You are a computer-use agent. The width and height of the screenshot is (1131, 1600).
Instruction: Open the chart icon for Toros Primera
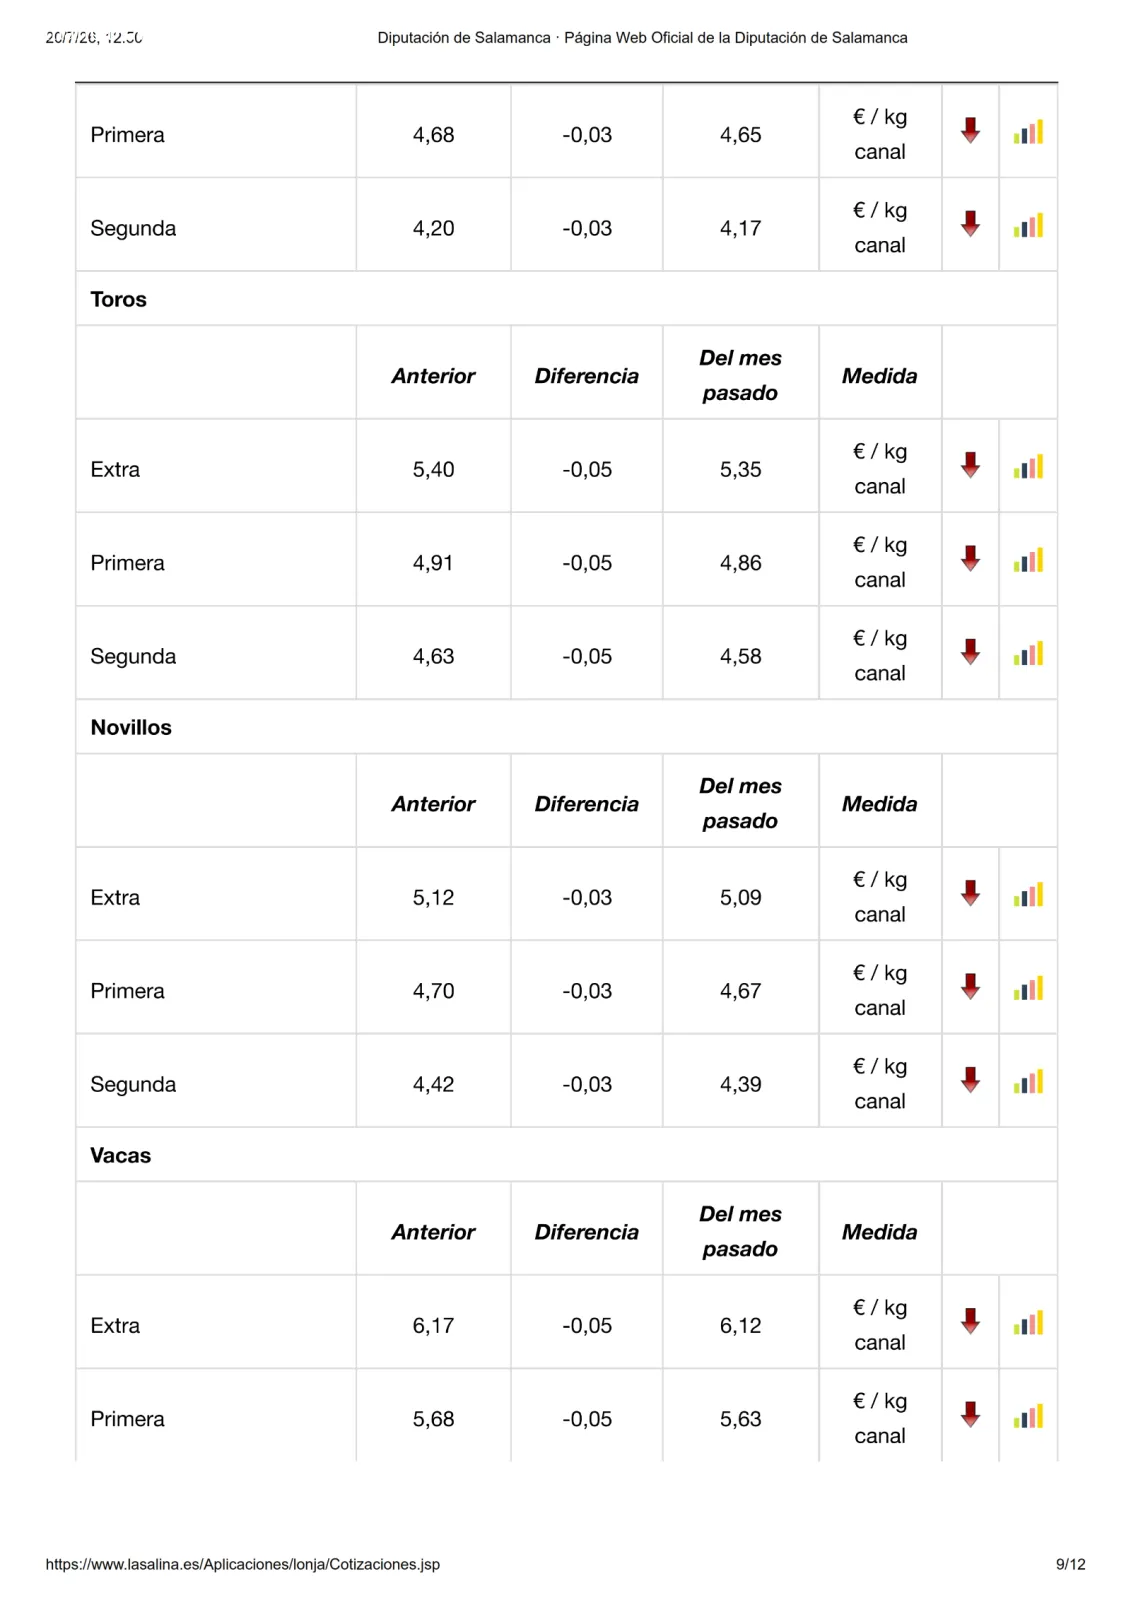[1028, 560]
